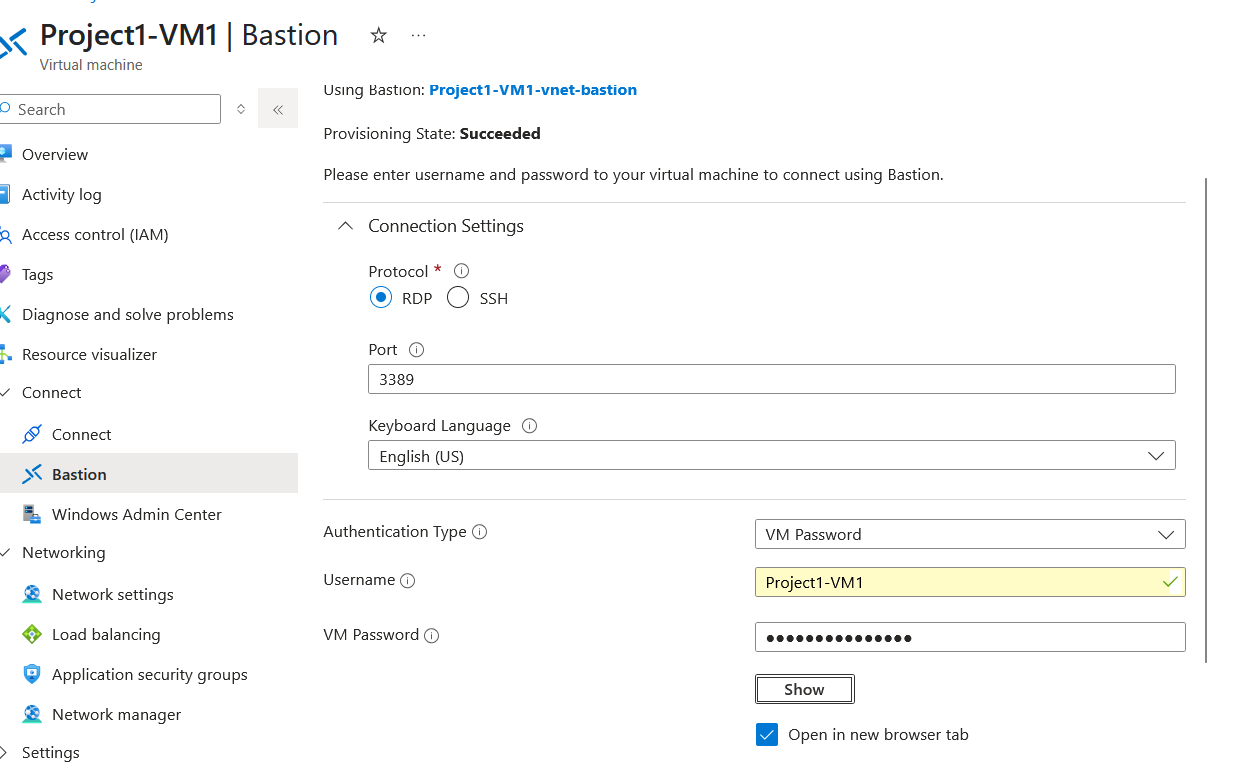Collapse the sidebar with double-chevron button
This screenshot has height=776, width=1238.
[278, 109]
